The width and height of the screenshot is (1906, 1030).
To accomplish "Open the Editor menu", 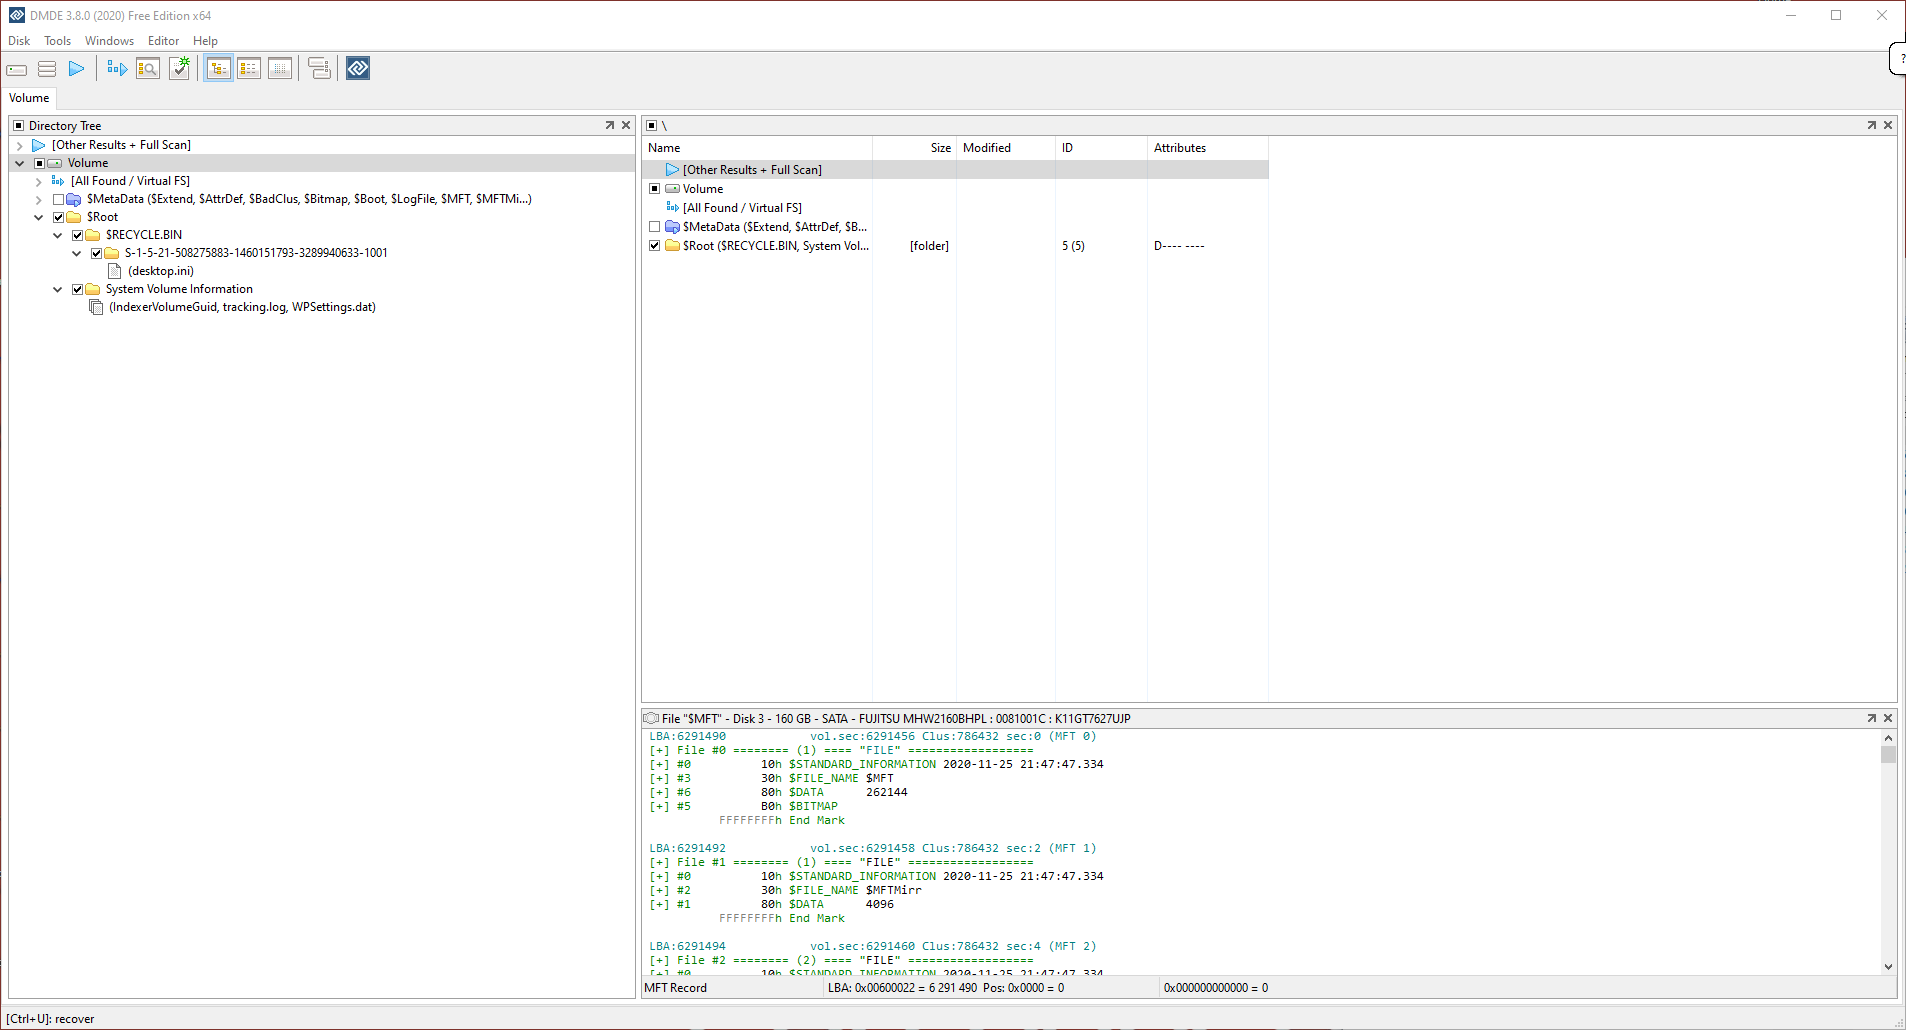I will point(163,41).
